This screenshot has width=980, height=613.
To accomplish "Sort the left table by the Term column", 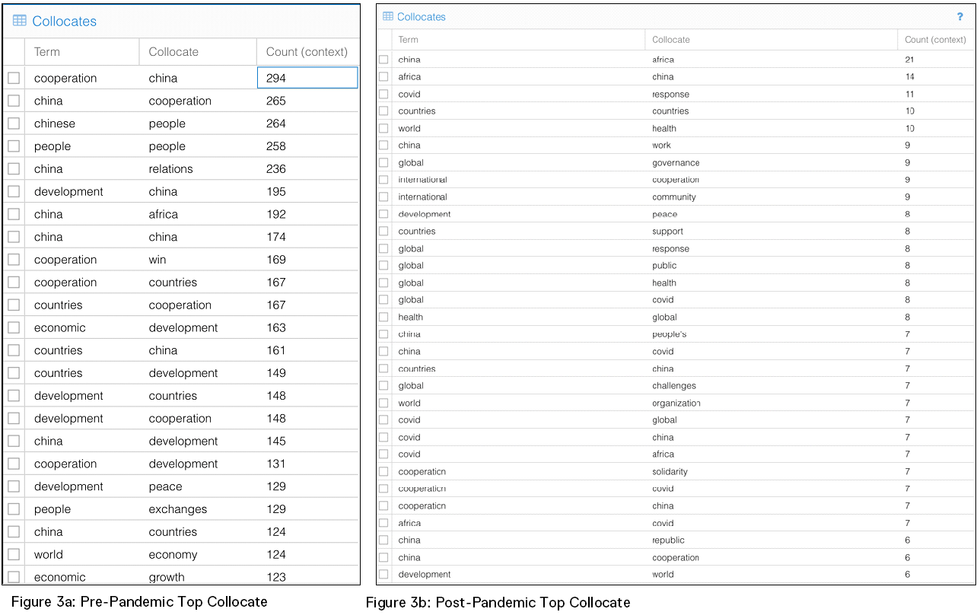I will point(47,51).
